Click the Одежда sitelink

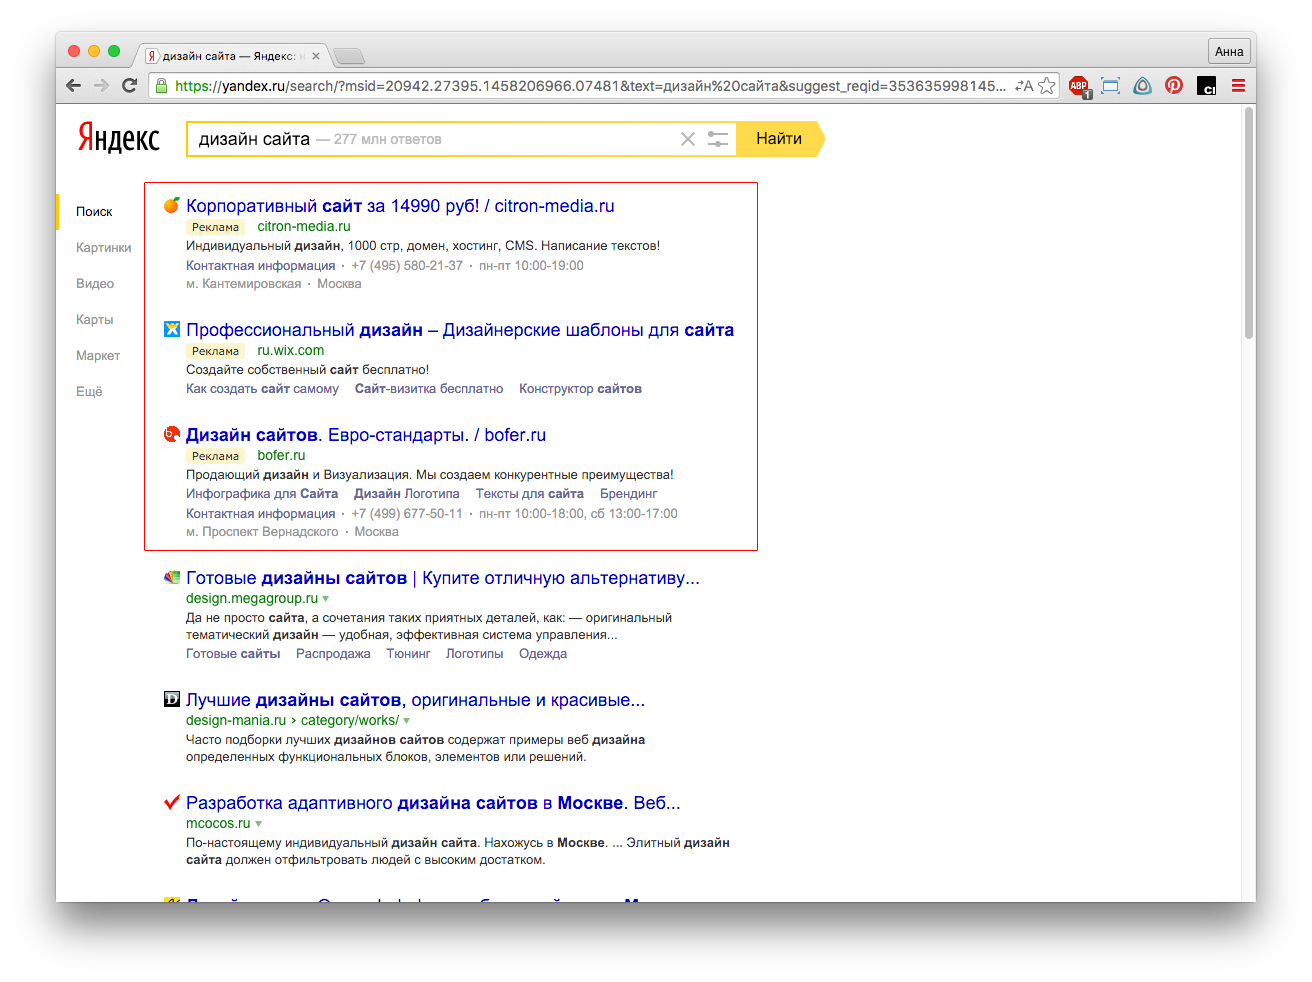pyautogui.click(x=543, y=654)
